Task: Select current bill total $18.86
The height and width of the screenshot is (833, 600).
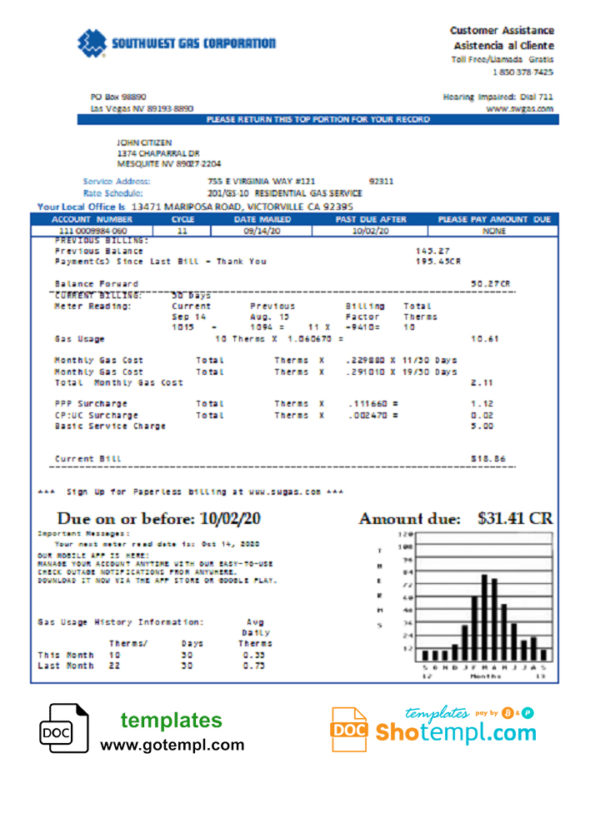Action: (488, 458)
